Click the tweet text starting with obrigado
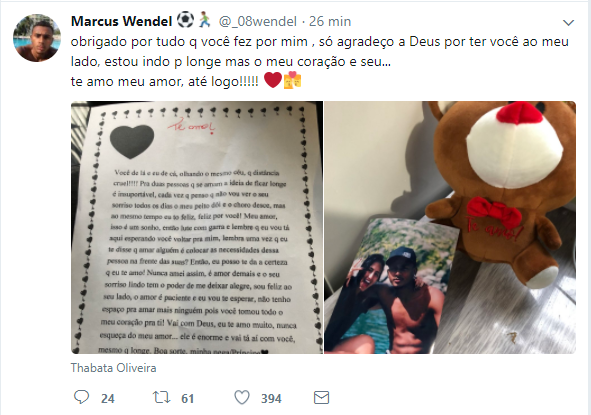 (320, 61)
